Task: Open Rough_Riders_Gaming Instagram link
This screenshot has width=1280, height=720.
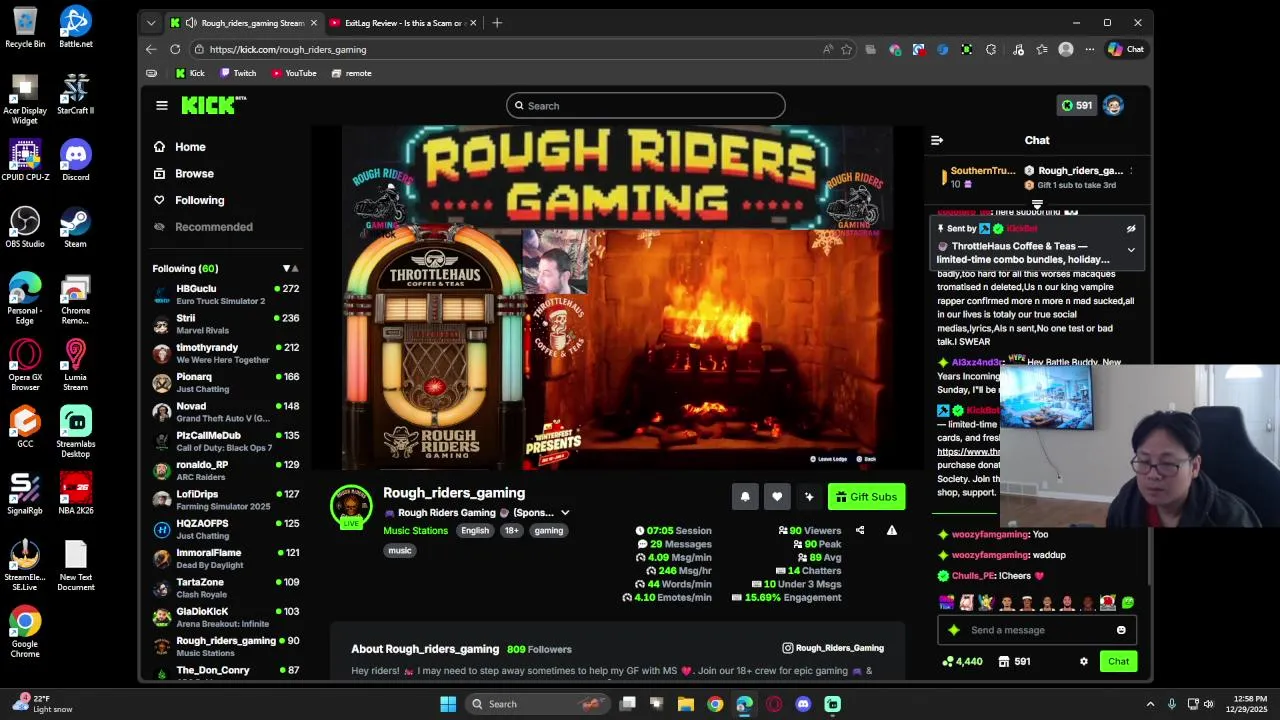Action: tap(833, 648)
